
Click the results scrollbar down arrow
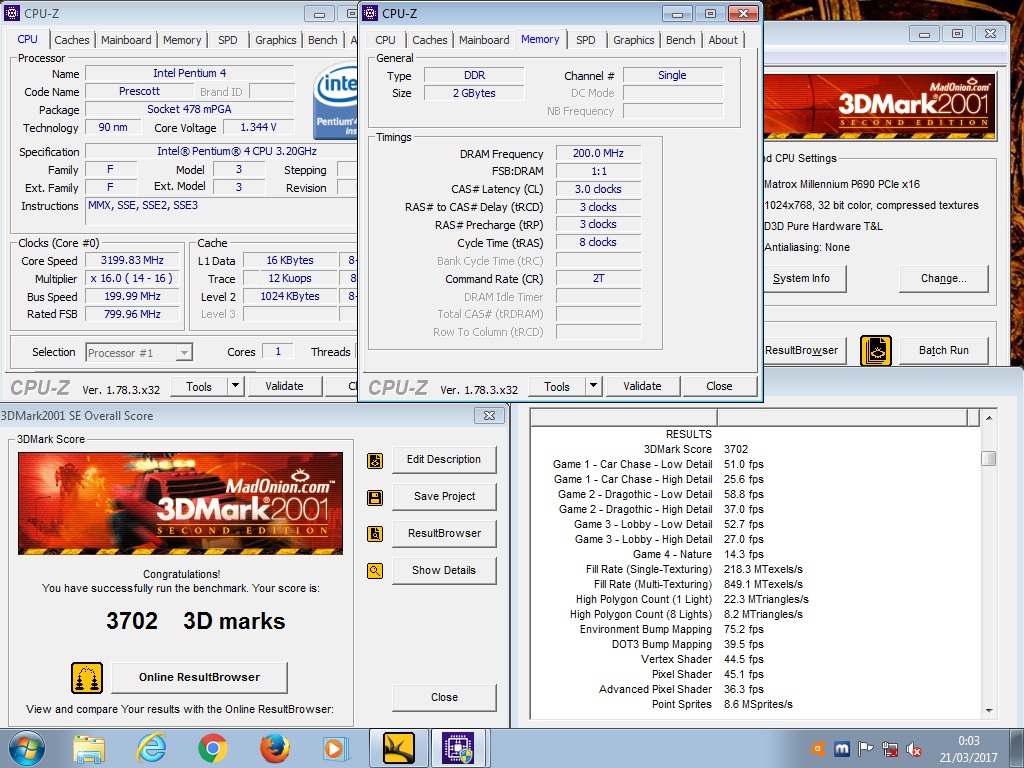click(989, 711)
